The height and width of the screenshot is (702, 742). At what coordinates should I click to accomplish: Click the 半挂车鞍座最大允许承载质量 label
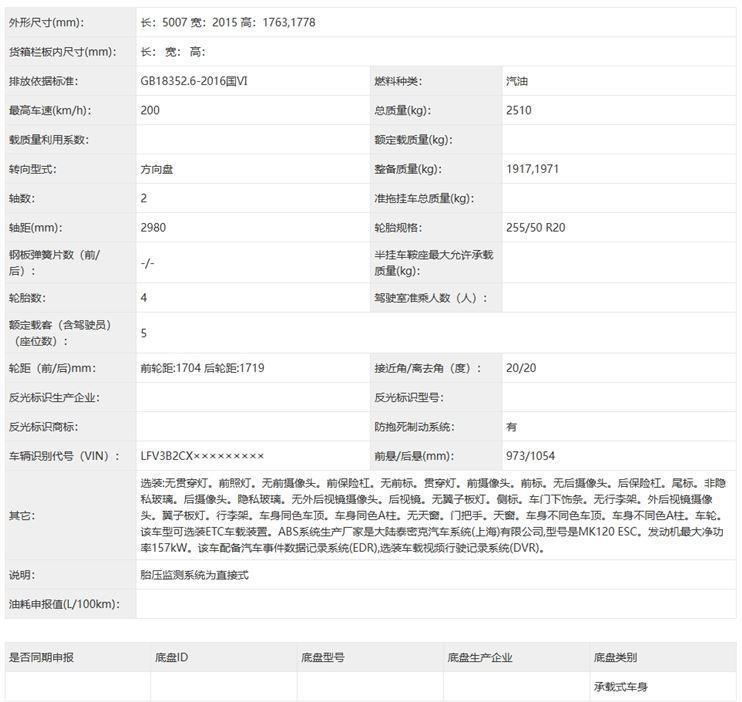434,263
